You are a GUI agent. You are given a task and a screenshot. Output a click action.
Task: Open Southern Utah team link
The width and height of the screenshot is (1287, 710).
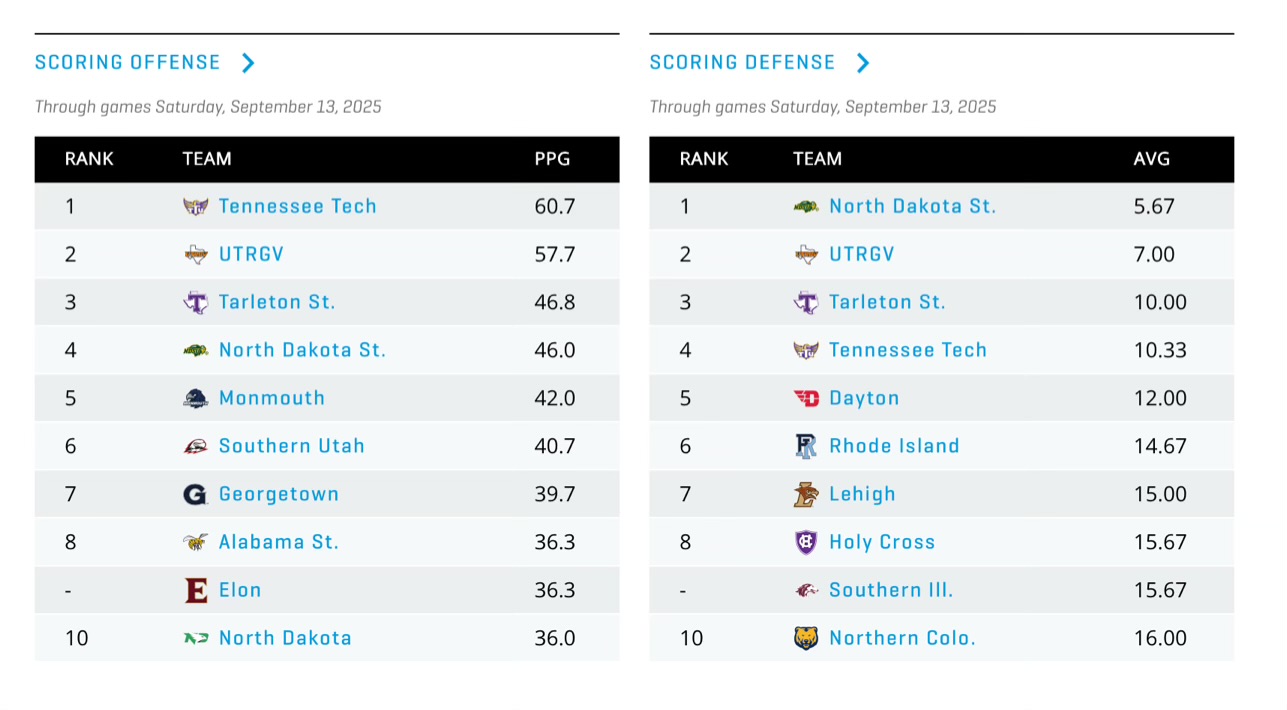click(x=292, y=446)
